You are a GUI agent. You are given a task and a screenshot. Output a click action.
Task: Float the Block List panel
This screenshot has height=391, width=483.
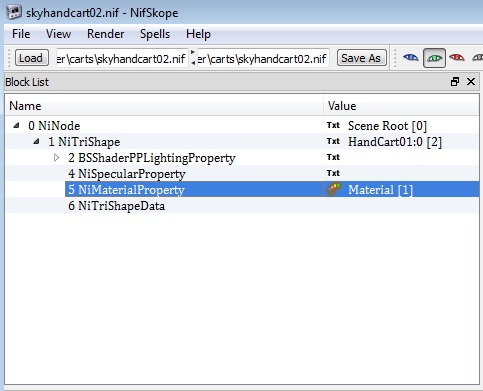[455, 82]
